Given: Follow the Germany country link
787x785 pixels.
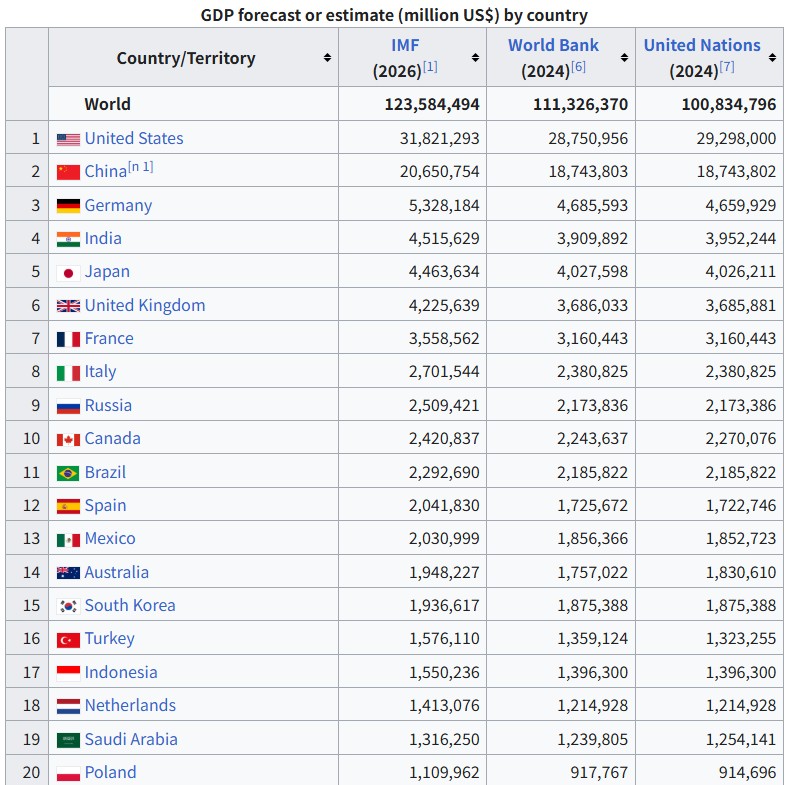Looking at the screenshot, I should pos(118,205).
